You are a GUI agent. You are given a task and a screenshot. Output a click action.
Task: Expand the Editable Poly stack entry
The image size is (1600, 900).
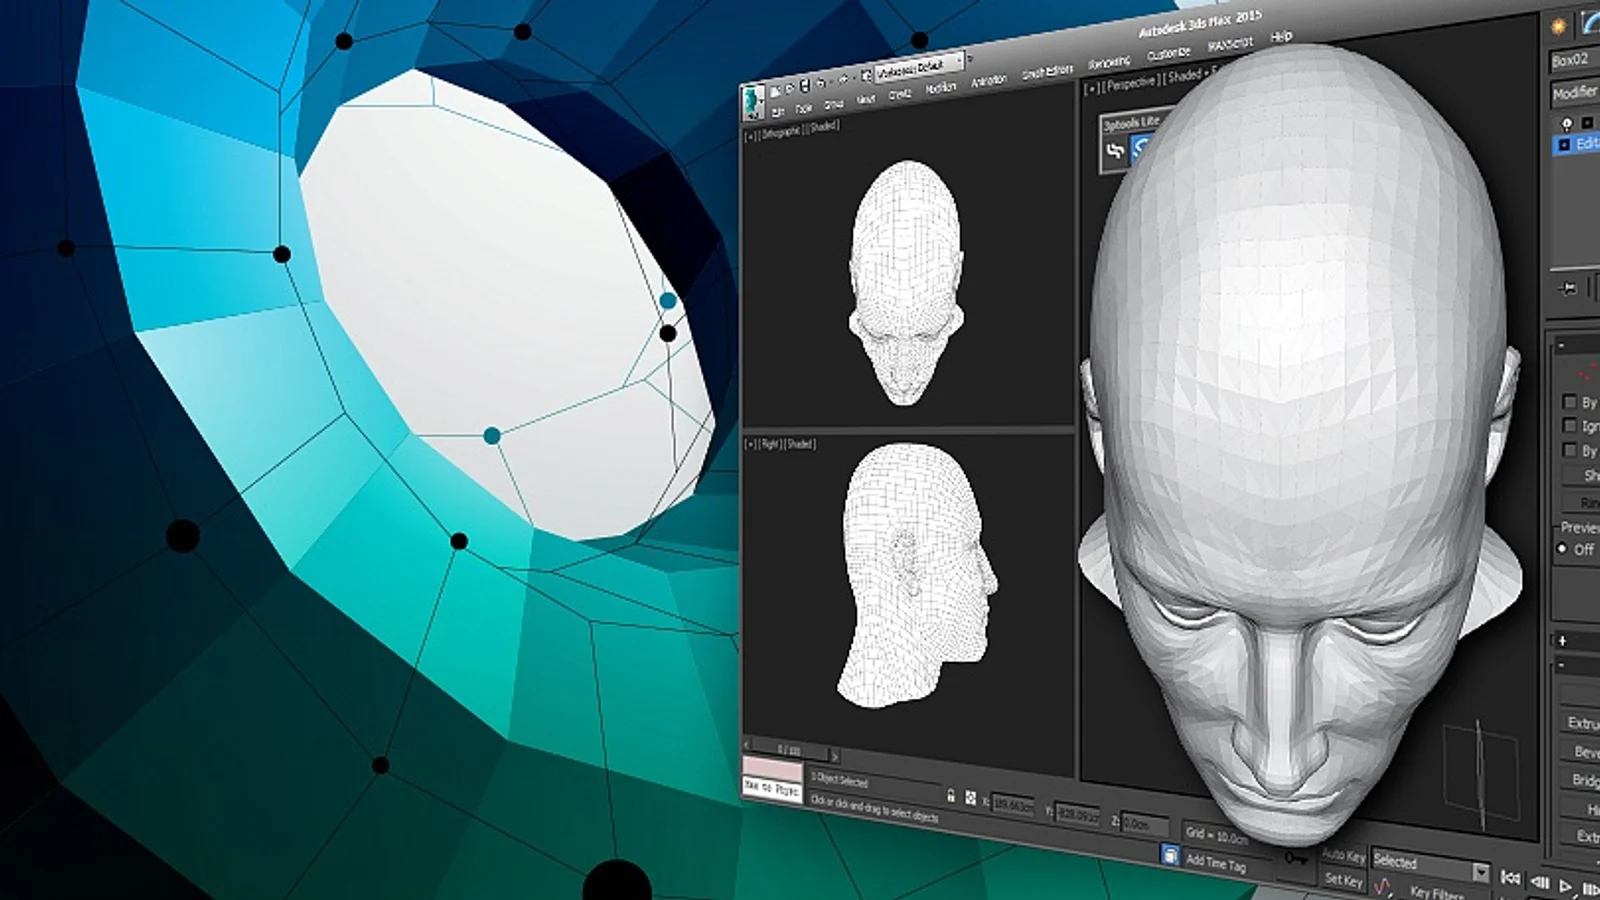pyautogui.click(x=1565, y=146)
